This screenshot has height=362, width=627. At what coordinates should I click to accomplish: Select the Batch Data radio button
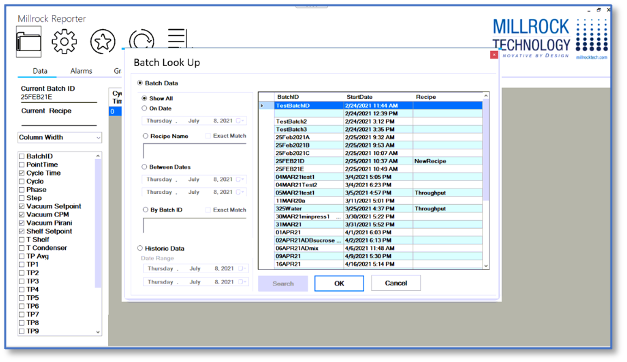pyautogui.click(x=140, y=83)
